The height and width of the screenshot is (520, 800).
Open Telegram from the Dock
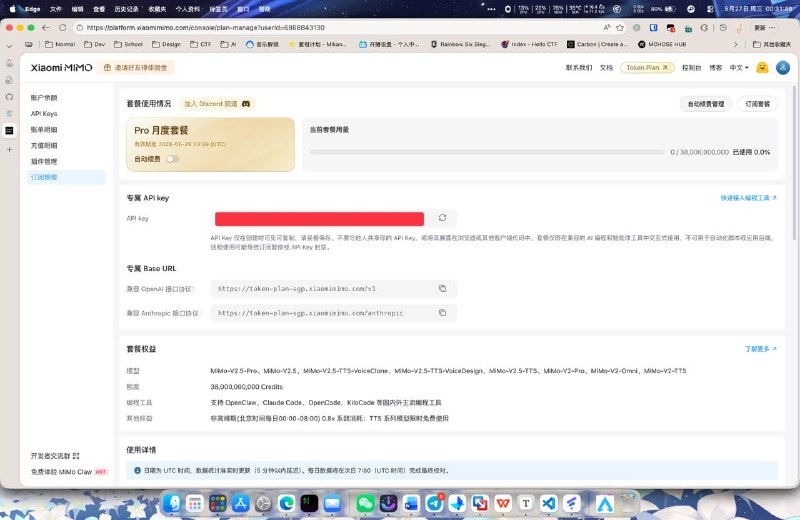[x=434, y=504]
